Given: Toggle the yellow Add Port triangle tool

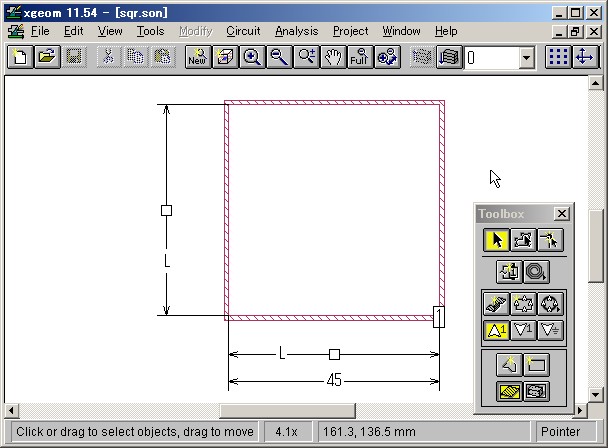Looking at the screenshot, I should click(x=496, y=330).
